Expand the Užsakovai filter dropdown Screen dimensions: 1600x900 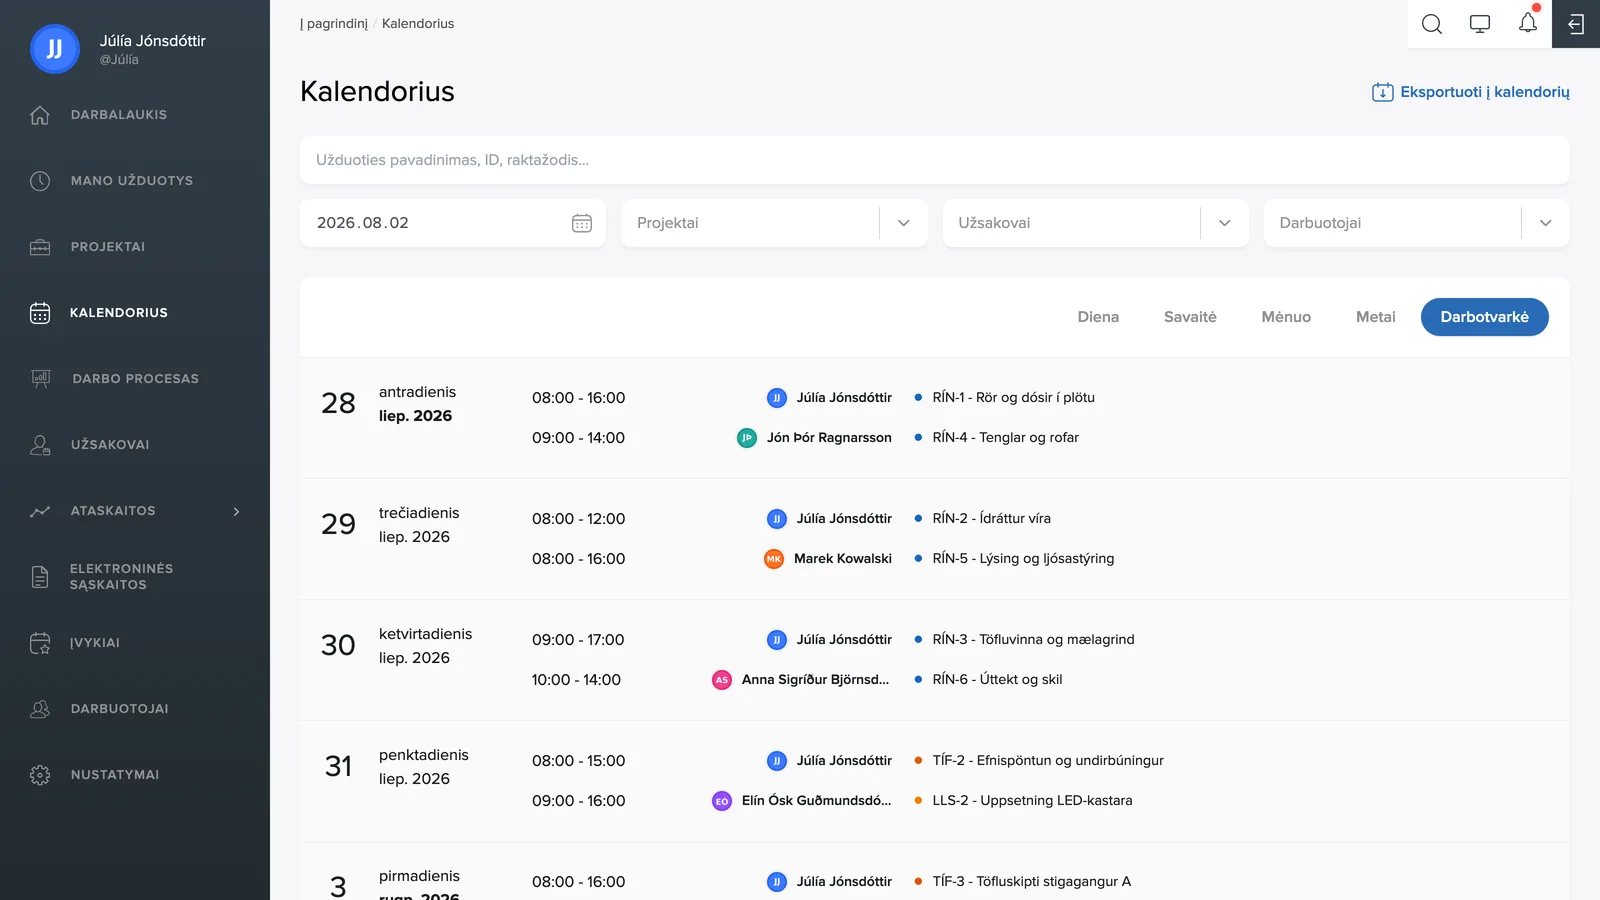(x=1225, y=223)
